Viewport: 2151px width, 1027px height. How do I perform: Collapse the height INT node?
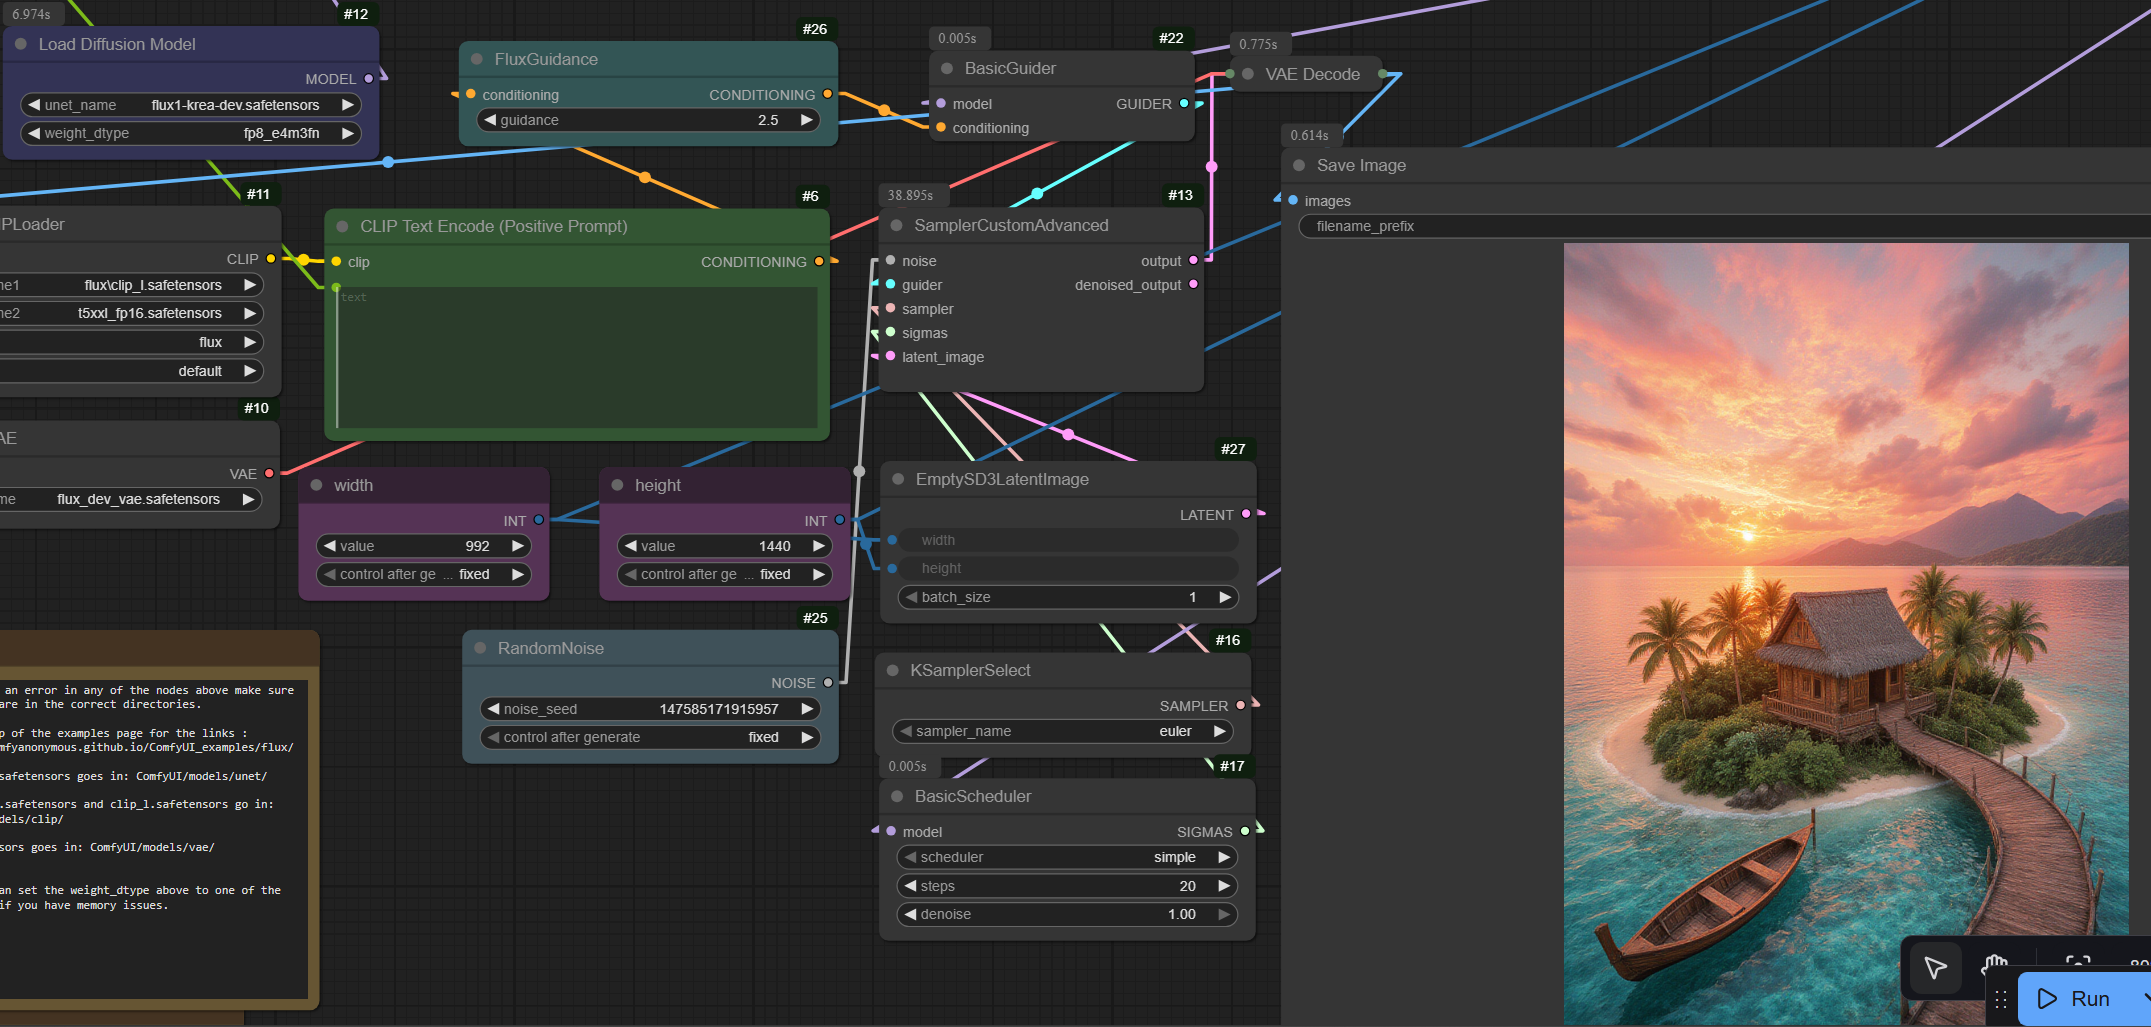[618, 485]
